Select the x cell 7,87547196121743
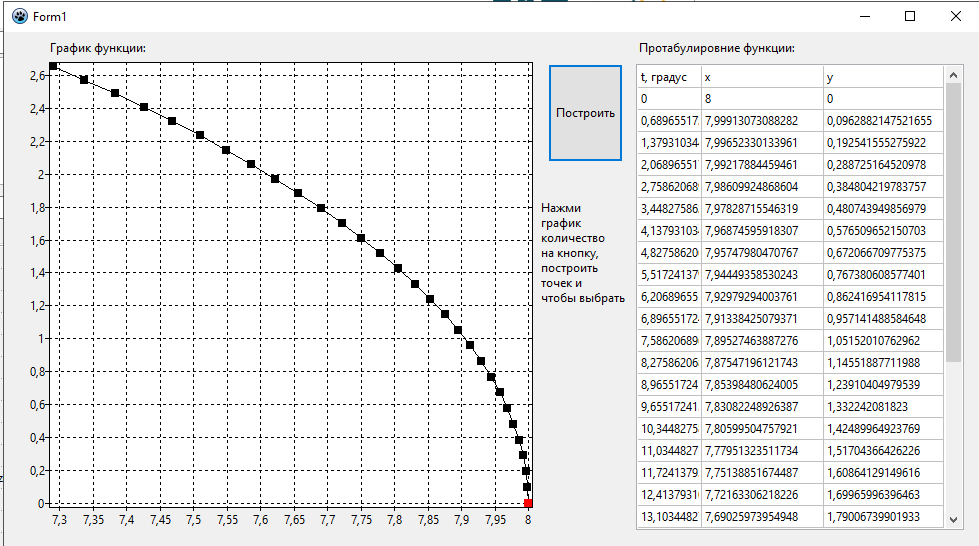Image resolution: width=979 pixels, height=546 pixels. coord(761,363)
